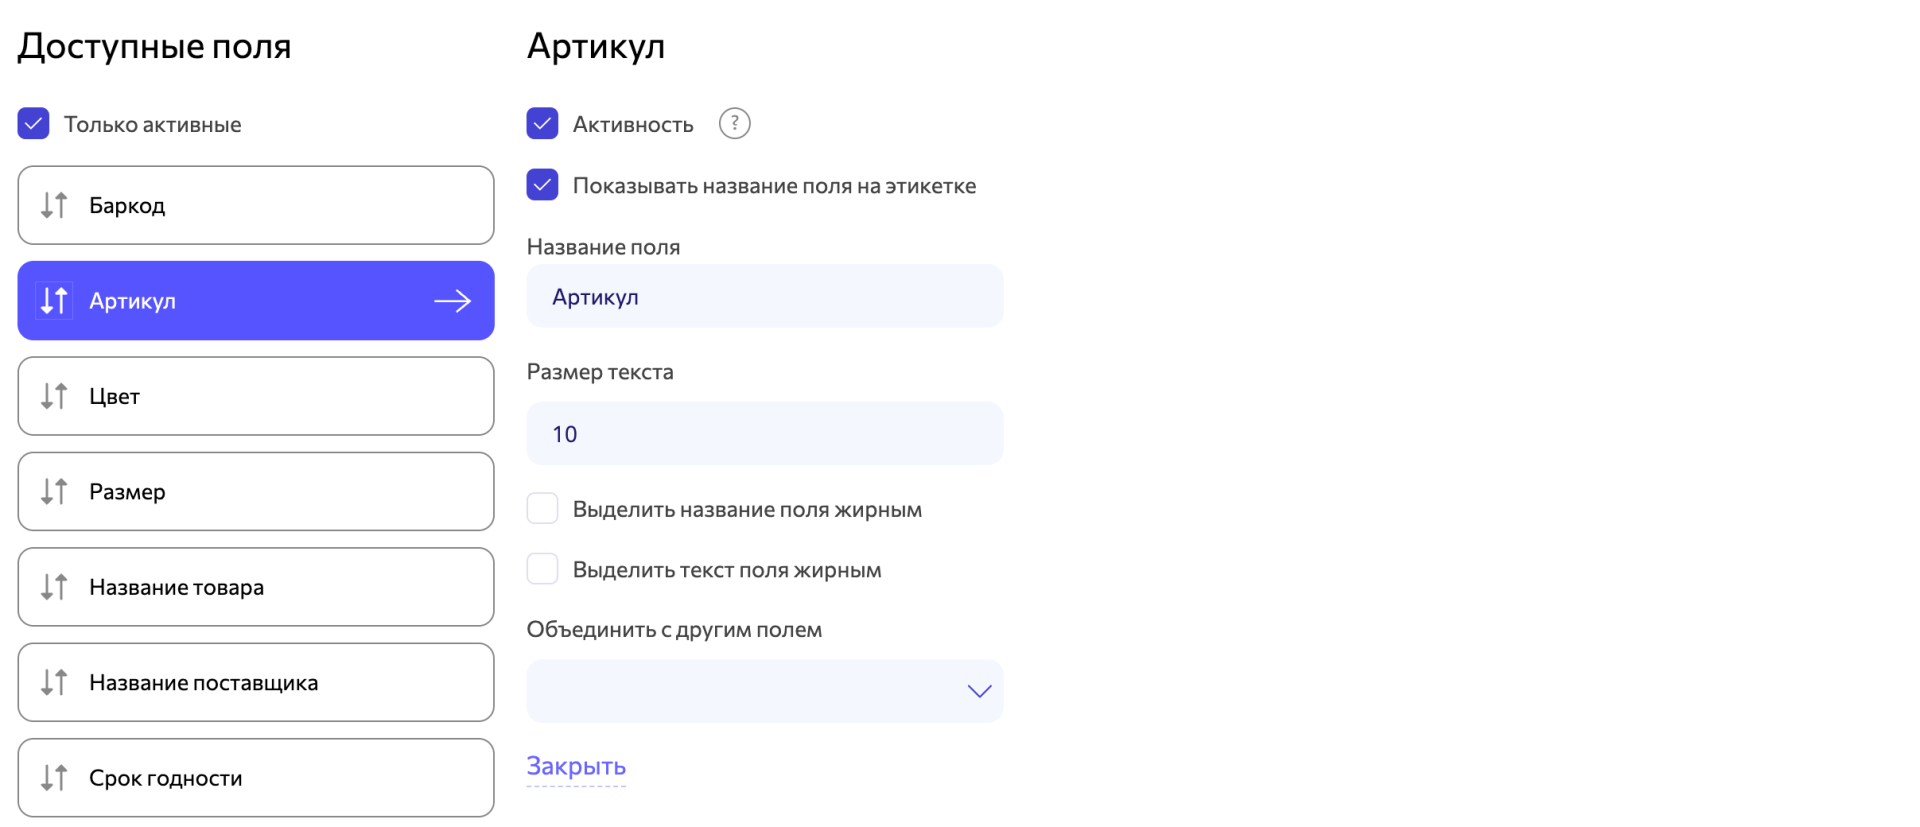Enable Выделить название поля жирным
This screenshot has width=1920, height=827.
(542, 508)
